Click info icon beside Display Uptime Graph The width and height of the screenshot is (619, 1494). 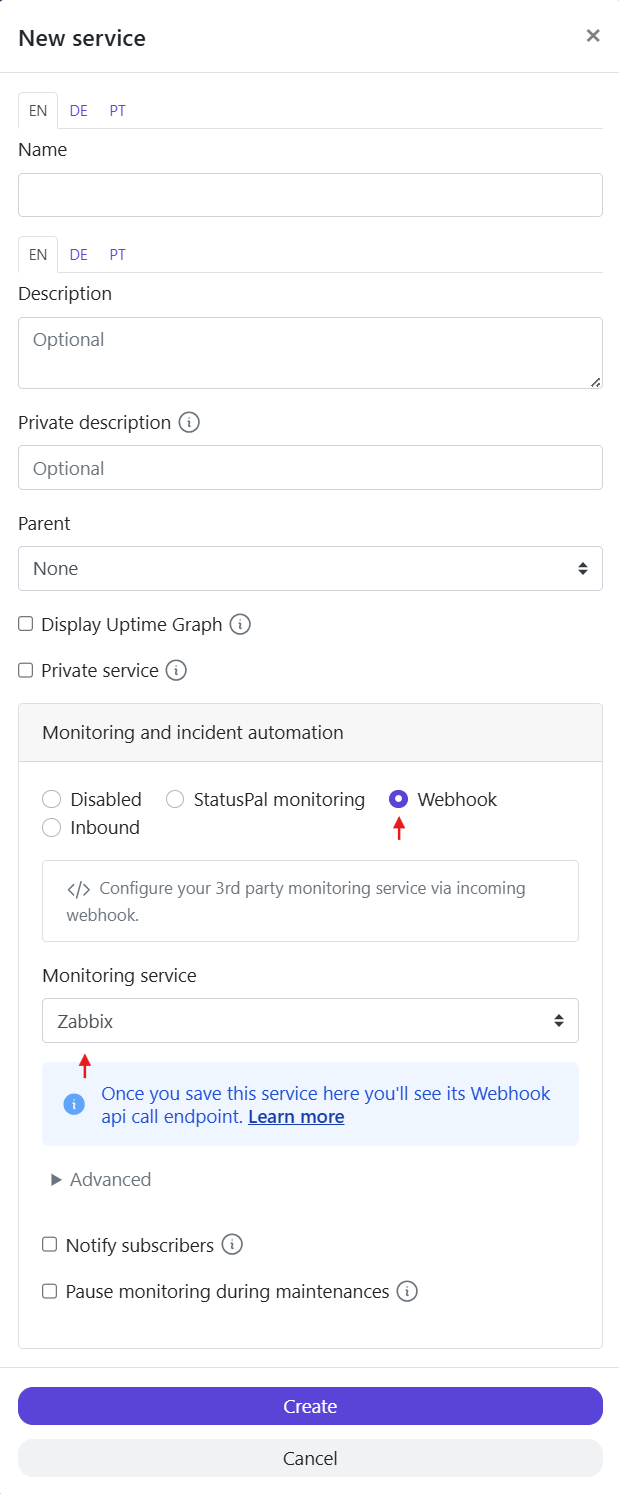[240, 624]
